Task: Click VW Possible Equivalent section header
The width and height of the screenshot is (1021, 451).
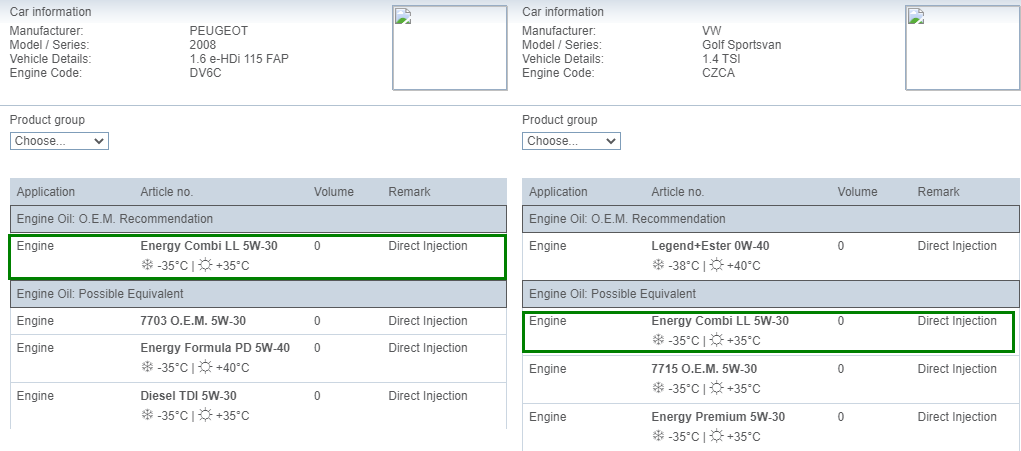Action: (x=771, y=294)
